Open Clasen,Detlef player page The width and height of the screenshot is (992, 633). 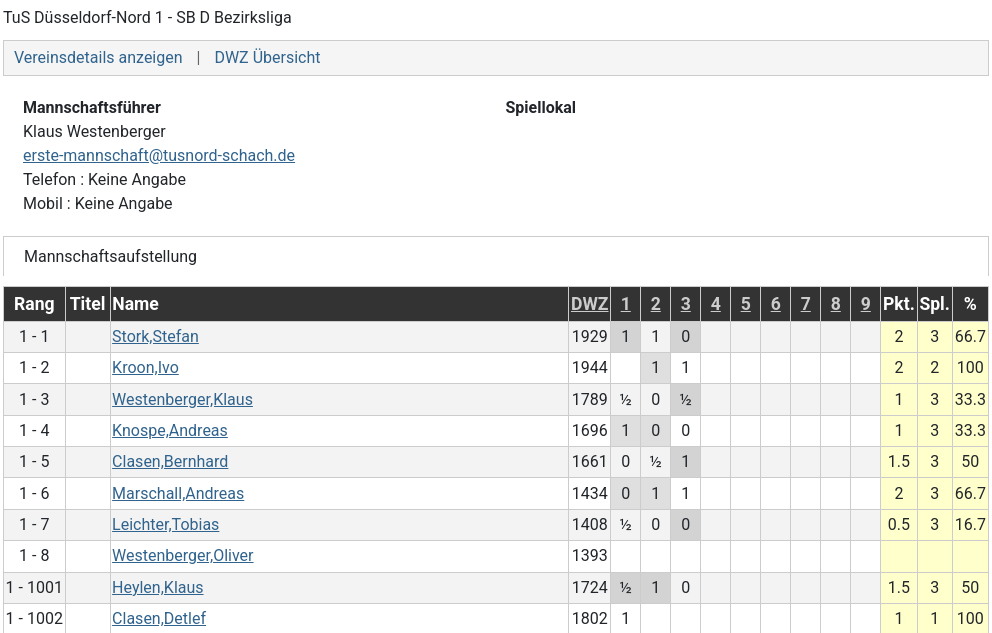coord(159,619)
